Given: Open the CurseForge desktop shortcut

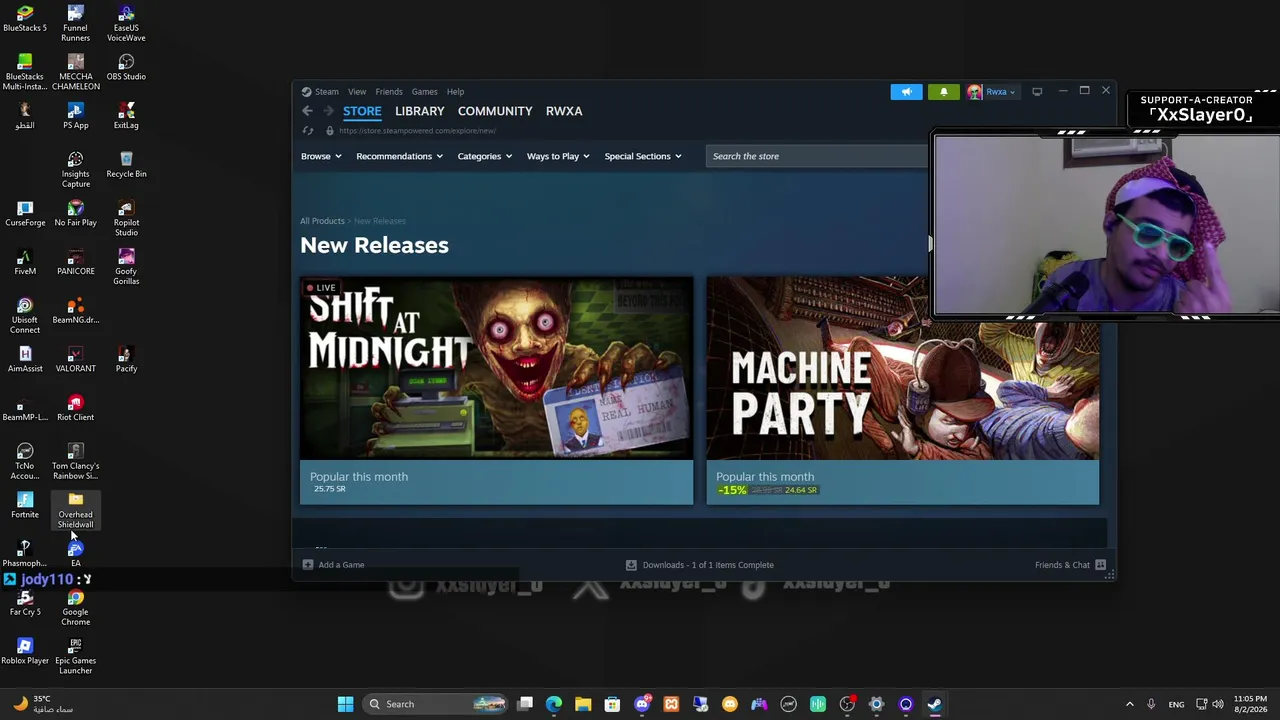Looking at the screenshot, I should pyautogui.click(x=25, y=213).
